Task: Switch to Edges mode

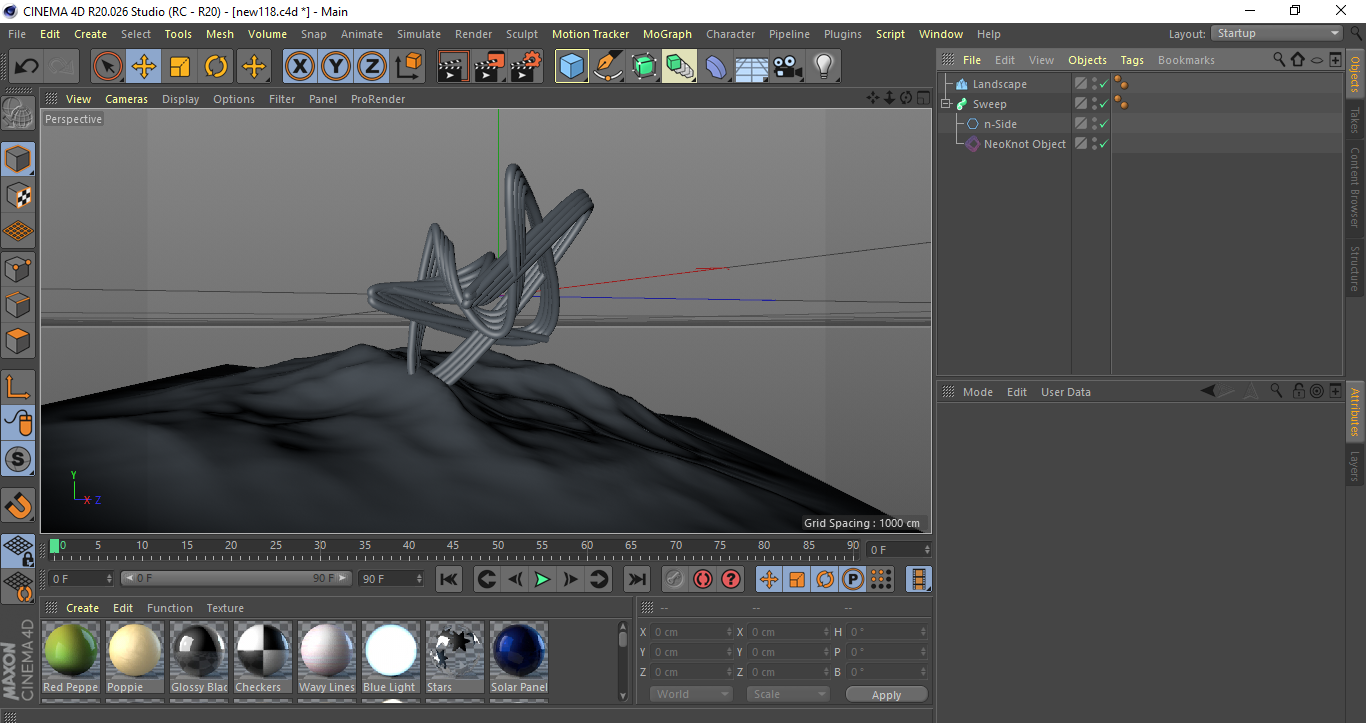Action: tap(18, 304)
